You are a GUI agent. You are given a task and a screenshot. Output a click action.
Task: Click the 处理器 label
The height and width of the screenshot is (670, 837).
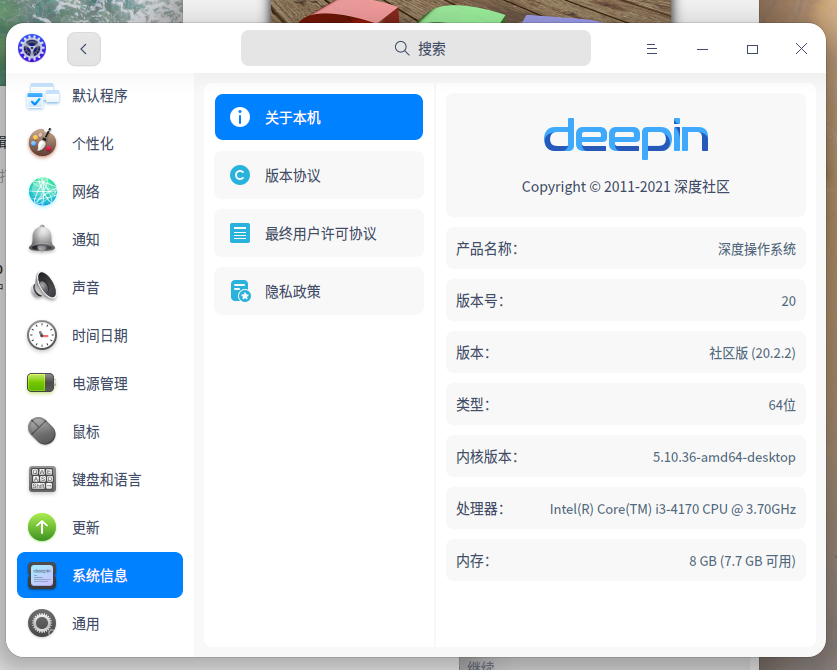click(479, 509)
